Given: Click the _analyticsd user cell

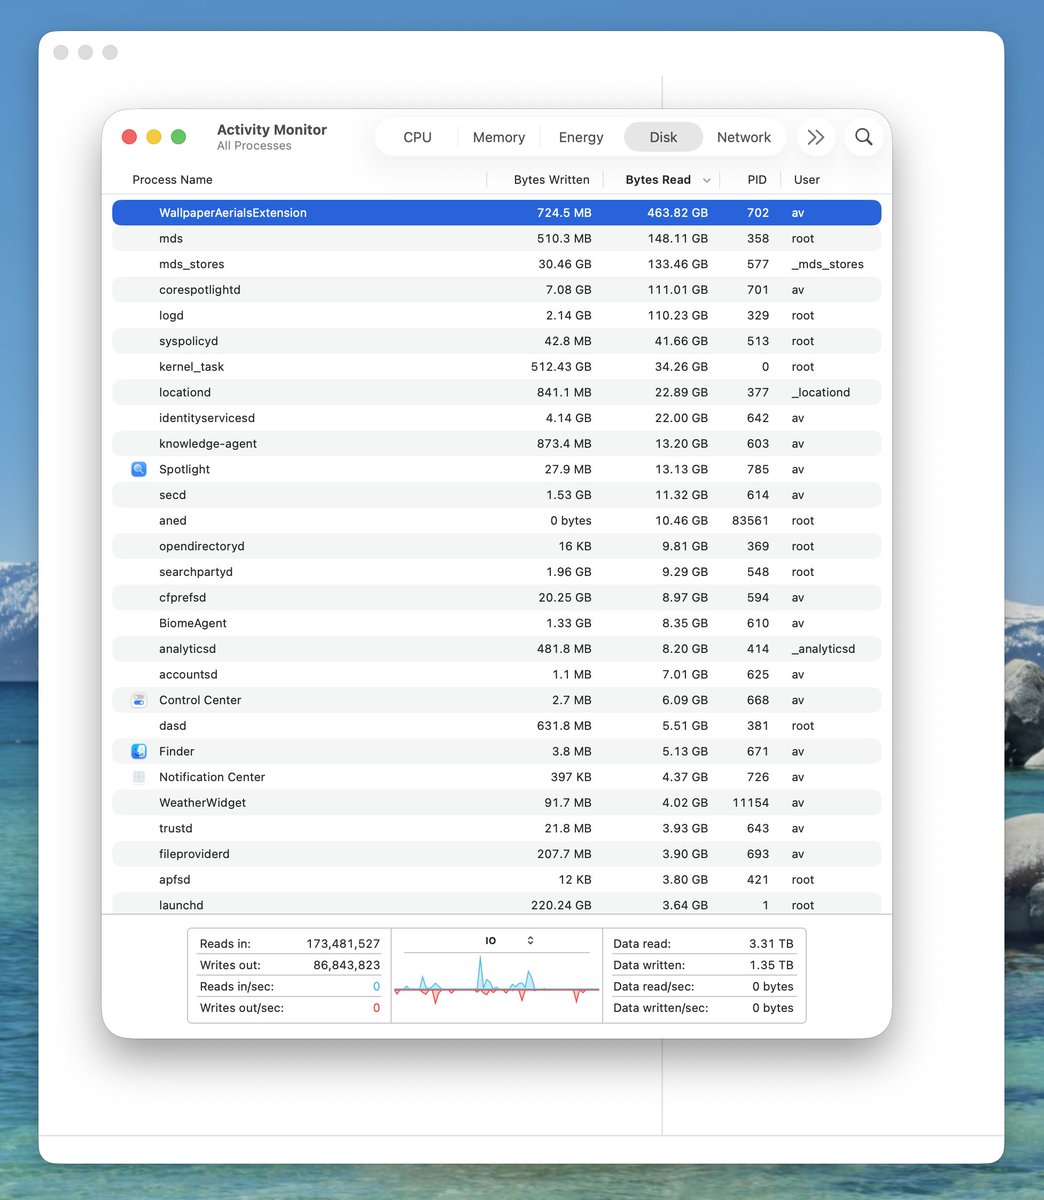Looking at the screenshot, I should pyautogui.click(x=824, y=649).
